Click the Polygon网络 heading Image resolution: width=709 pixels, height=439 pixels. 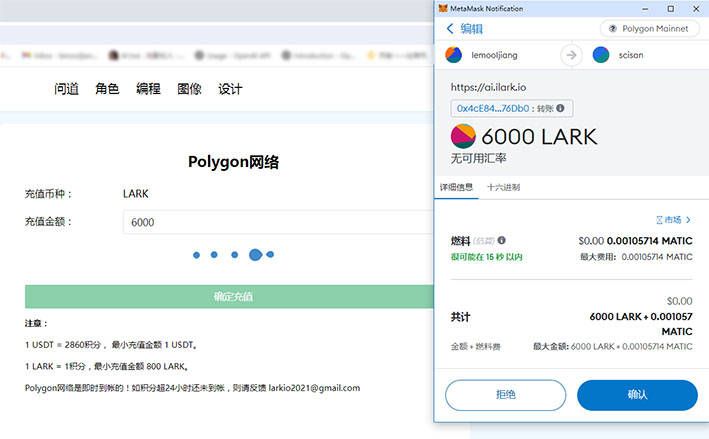tap(233, 162)
